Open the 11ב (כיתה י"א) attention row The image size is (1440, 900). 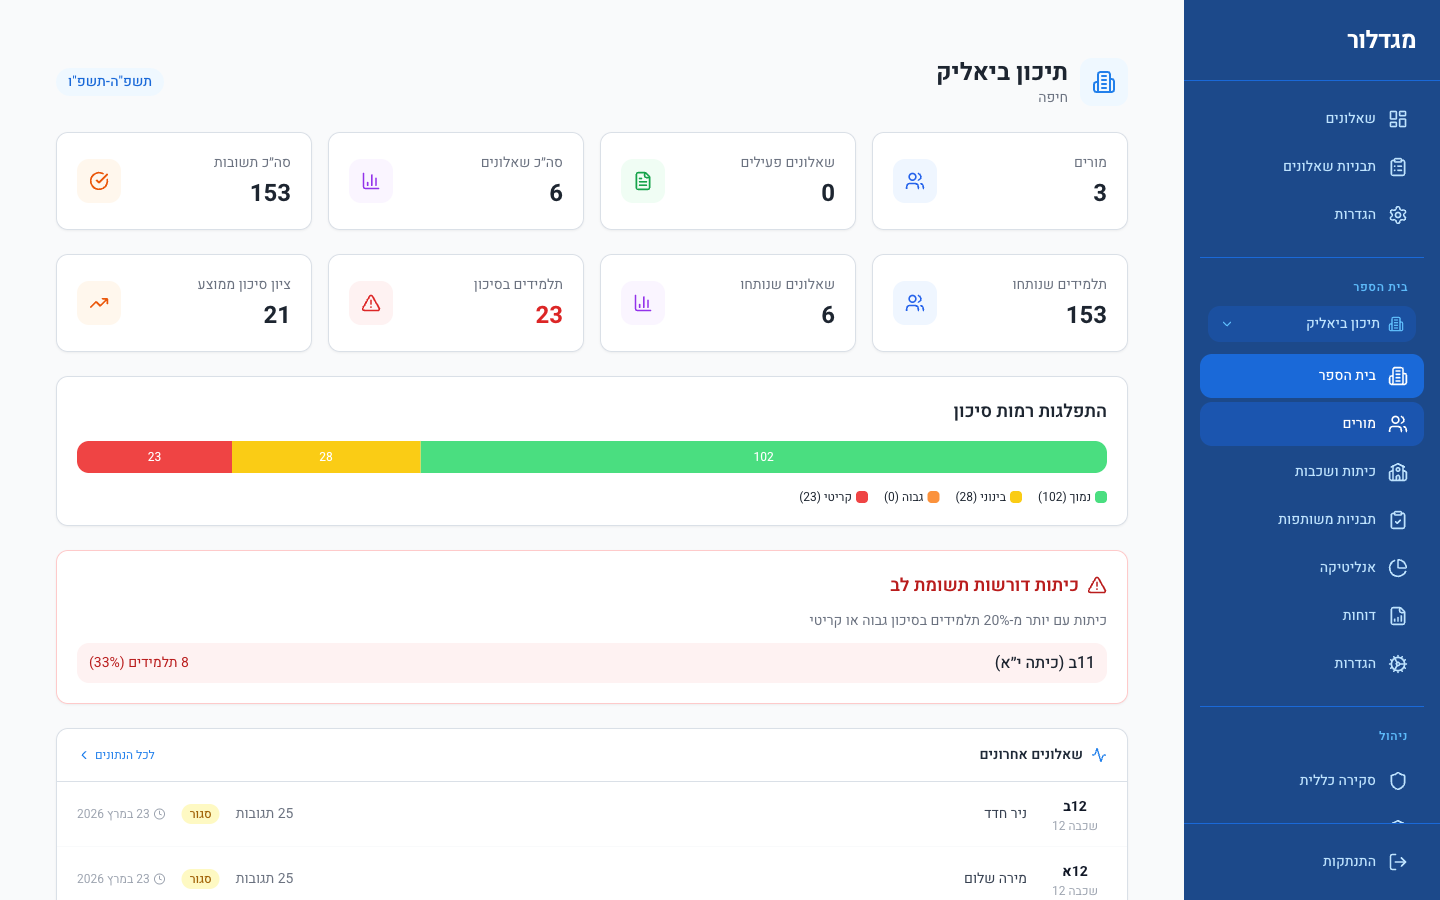(592, 663)
